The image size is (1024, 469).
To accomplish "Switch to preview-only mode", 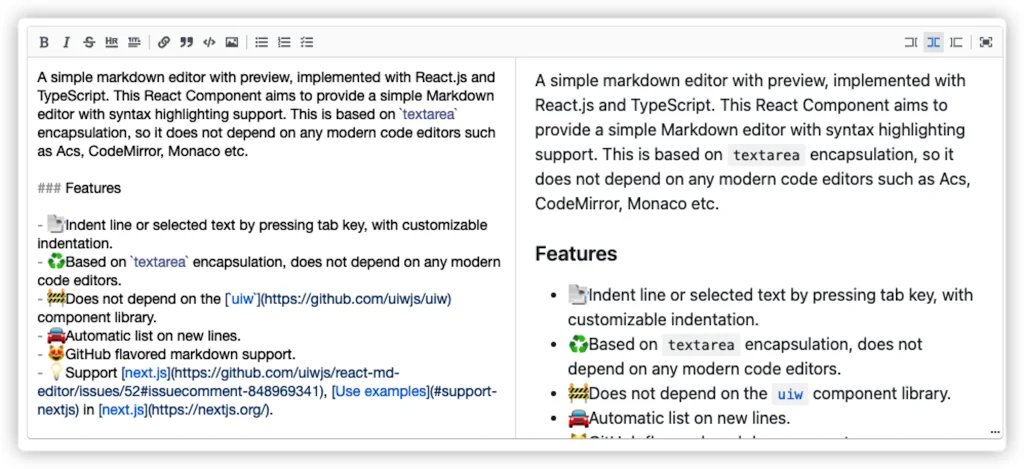I will point(956,42).
